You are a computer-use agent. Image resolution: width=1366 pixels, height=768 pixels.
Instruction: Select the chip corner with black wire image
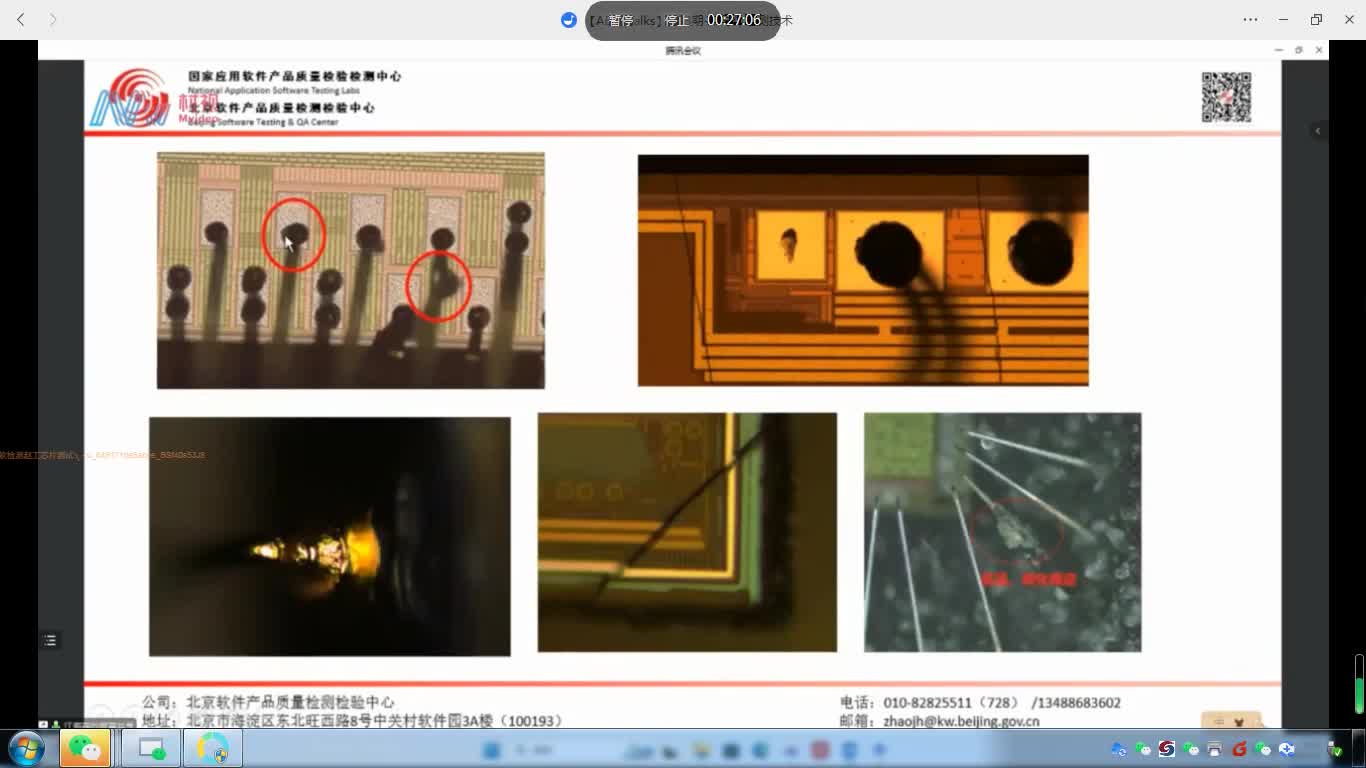[x=687, y=532]
